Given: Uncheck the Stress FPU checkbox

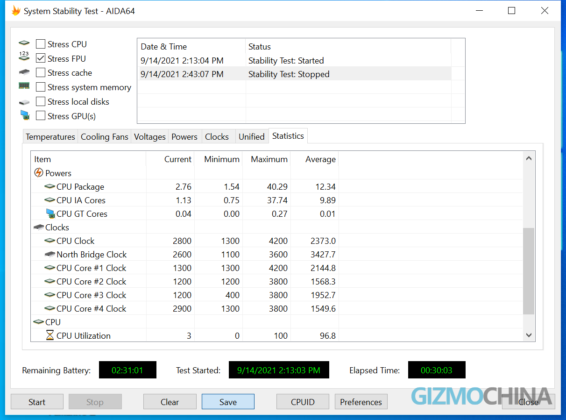Looking at the screenshot, I should pos(41,58).
